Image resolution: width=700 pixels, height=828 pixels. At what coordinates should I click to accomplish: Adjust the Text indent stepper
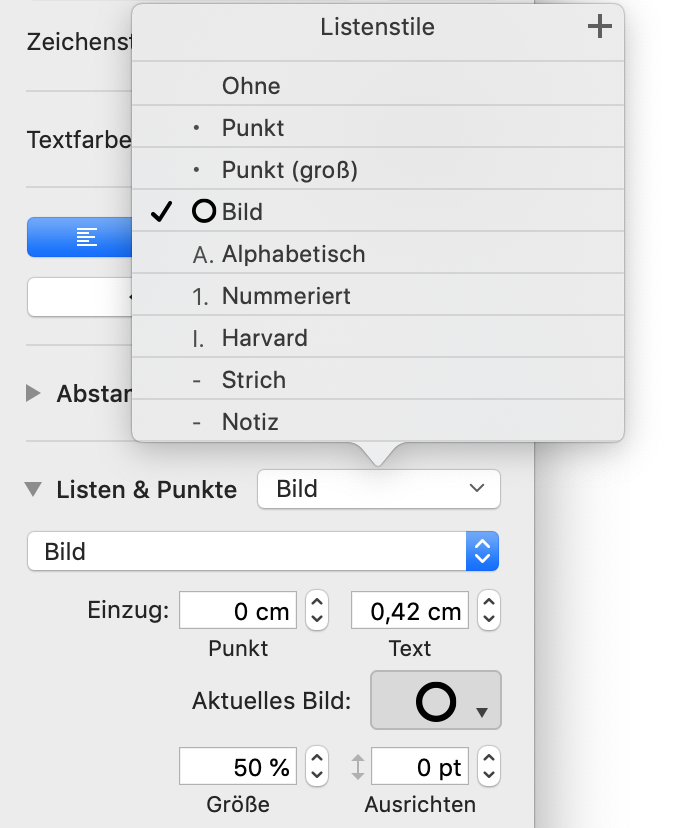point(489,610)
